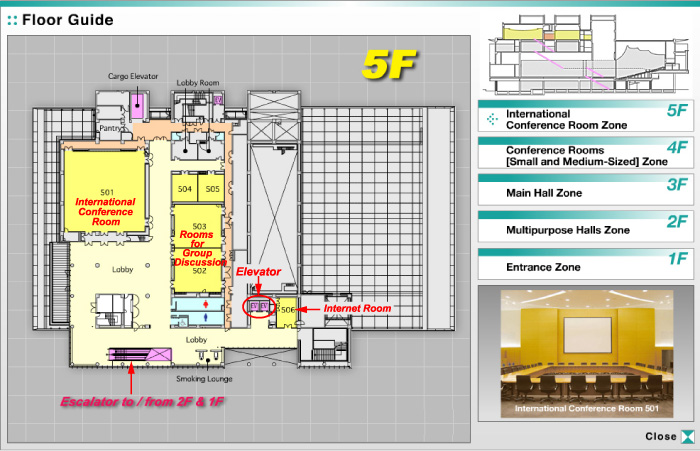Click the 'Internet Room' red label
The width and height of the screenshot is (700, 451).
[x=357, y=308]
